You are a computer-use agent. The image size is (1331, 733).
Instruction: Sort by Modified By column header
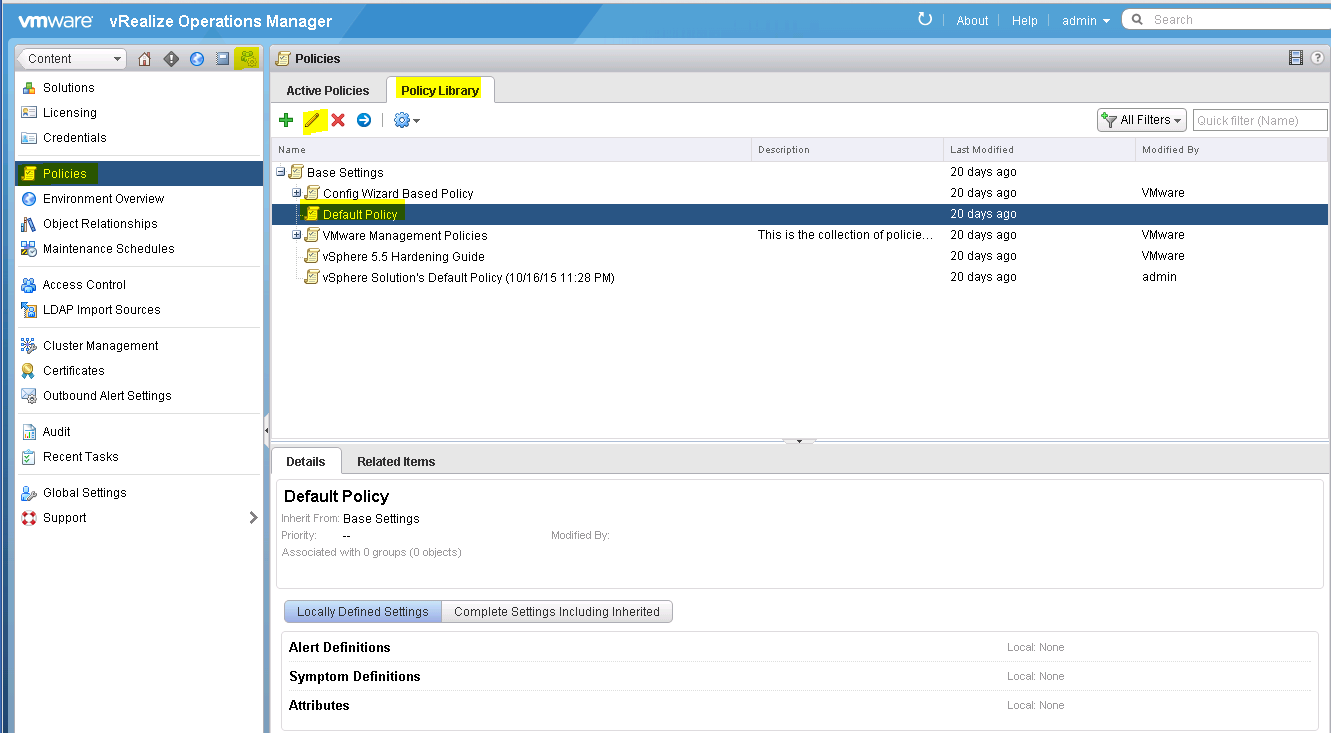click(1232, 150)
